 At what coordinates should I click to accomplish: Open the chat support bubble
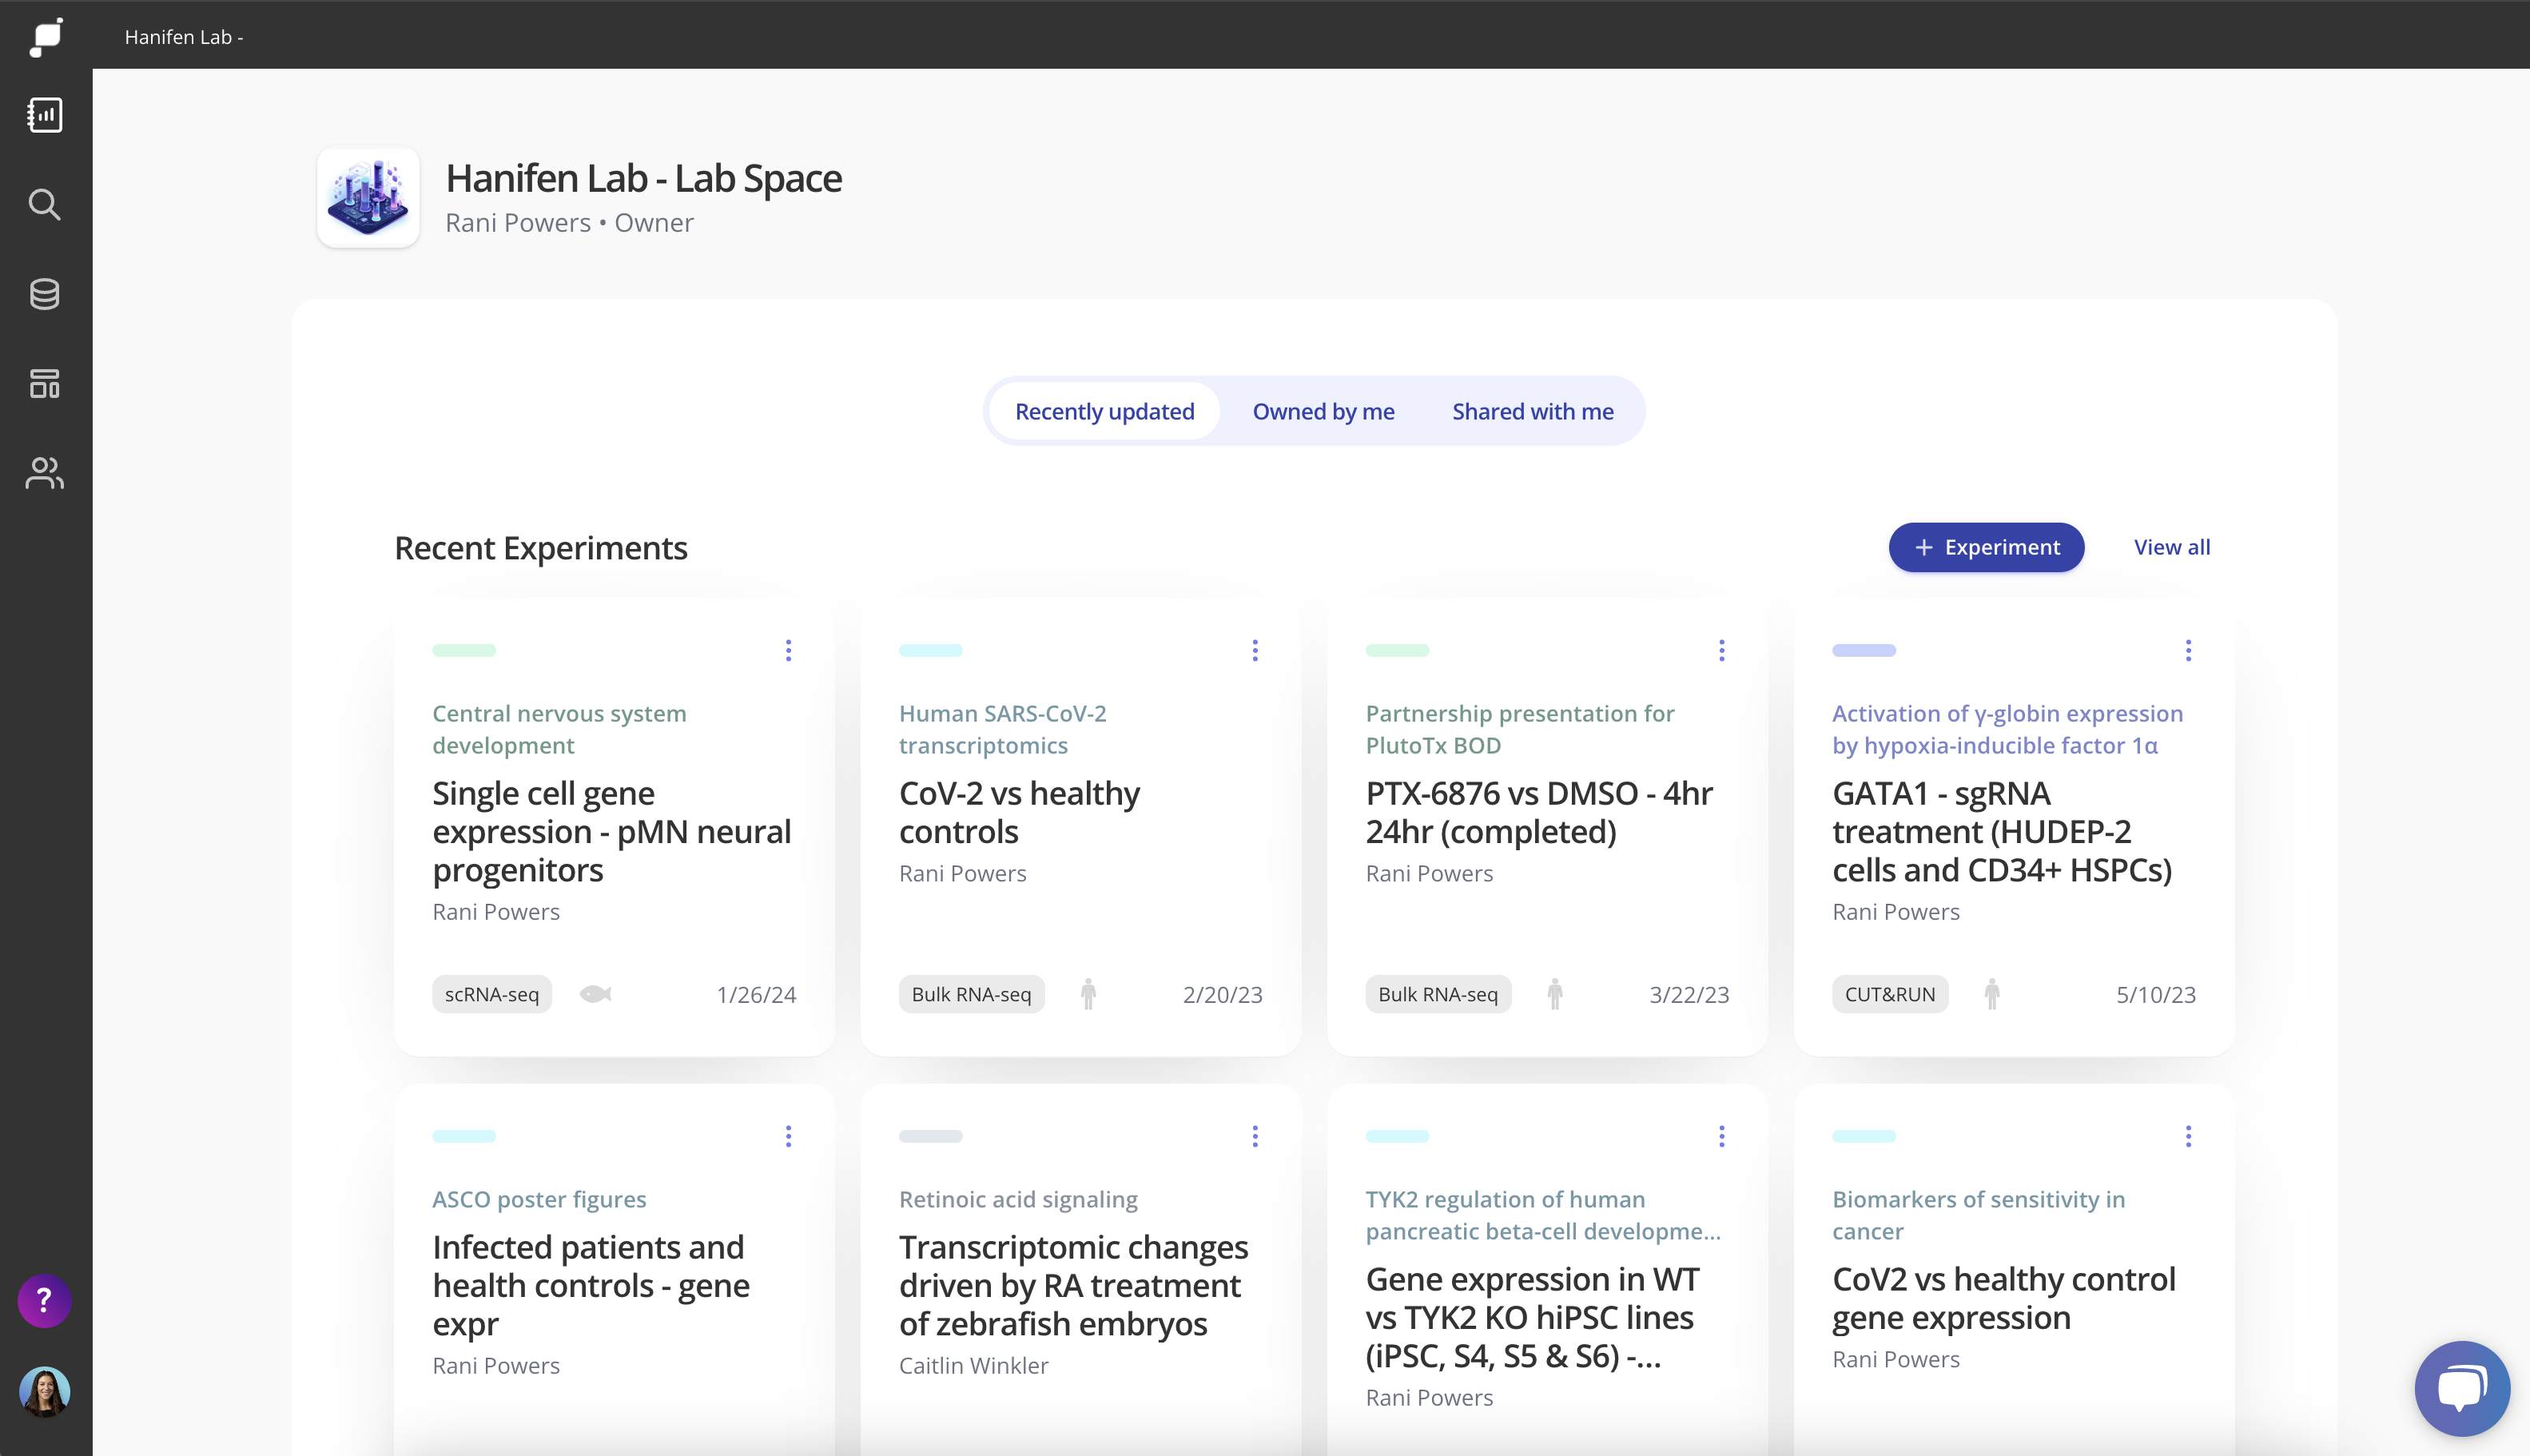tap(2461, 1388)
